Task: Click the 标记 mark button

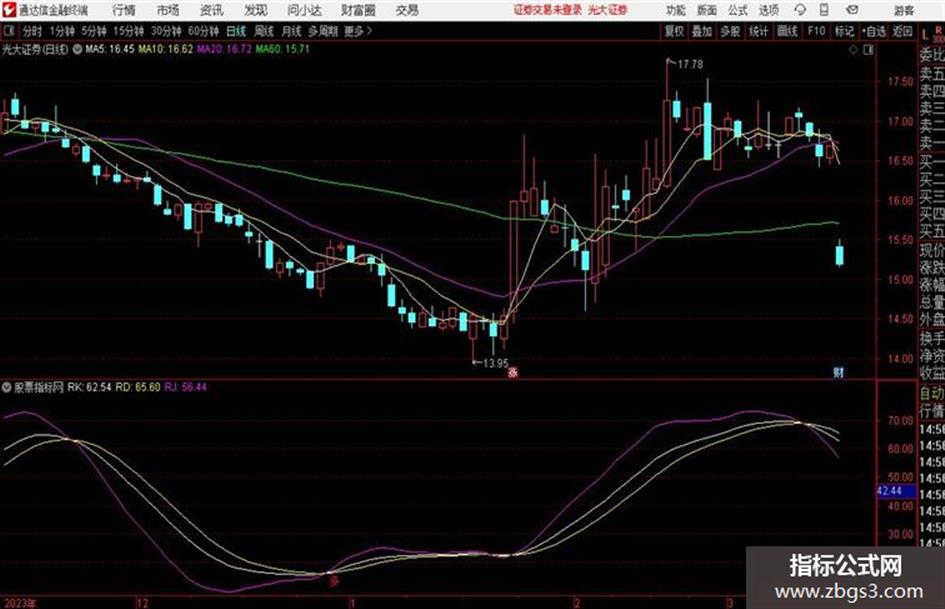Action: (844, 31)
